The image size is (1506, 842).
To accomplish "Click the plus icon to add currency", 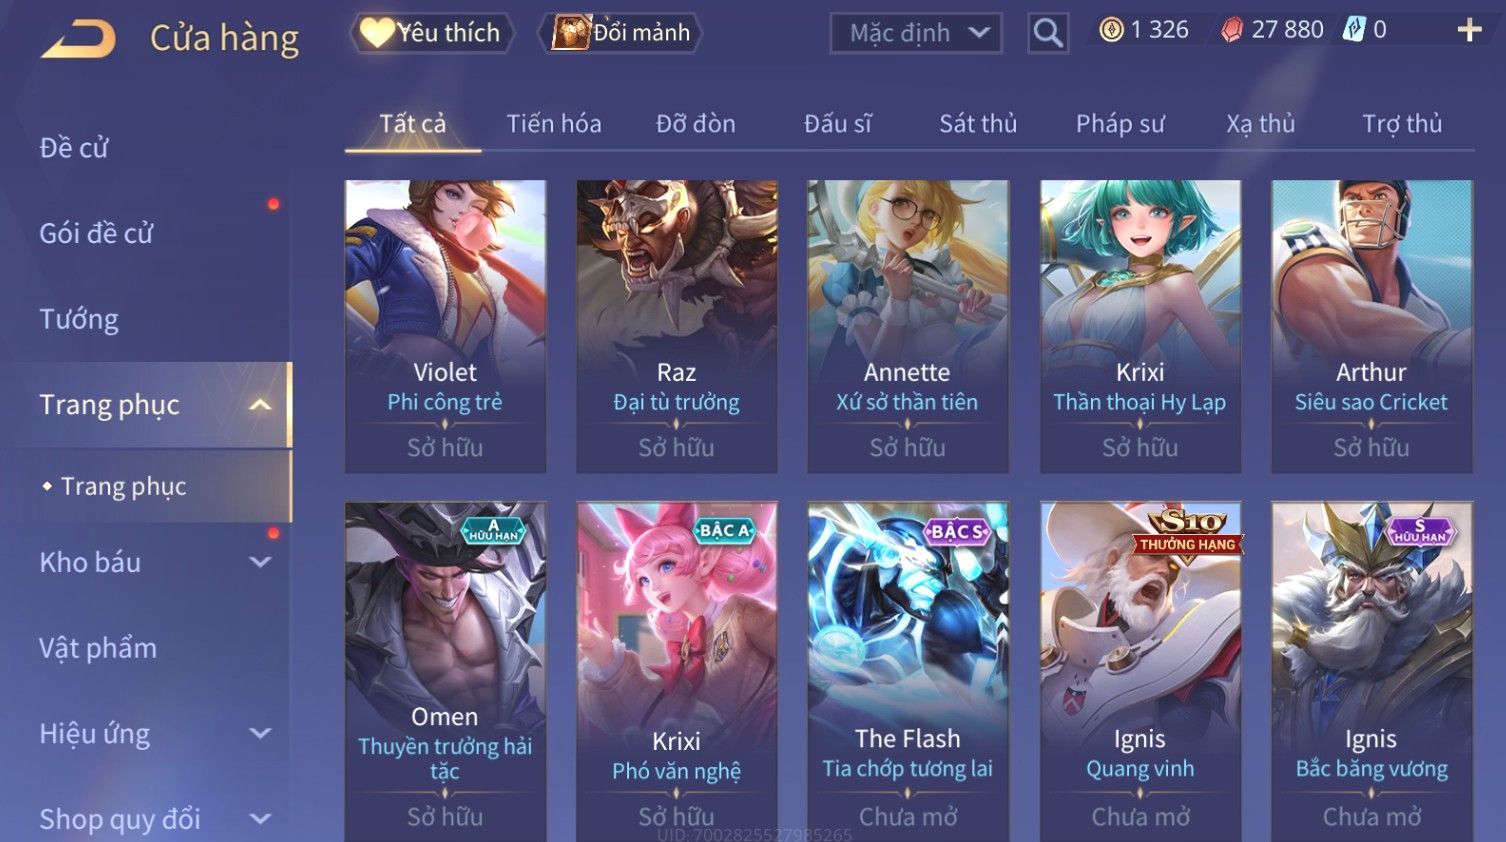I will point(1469,30).
